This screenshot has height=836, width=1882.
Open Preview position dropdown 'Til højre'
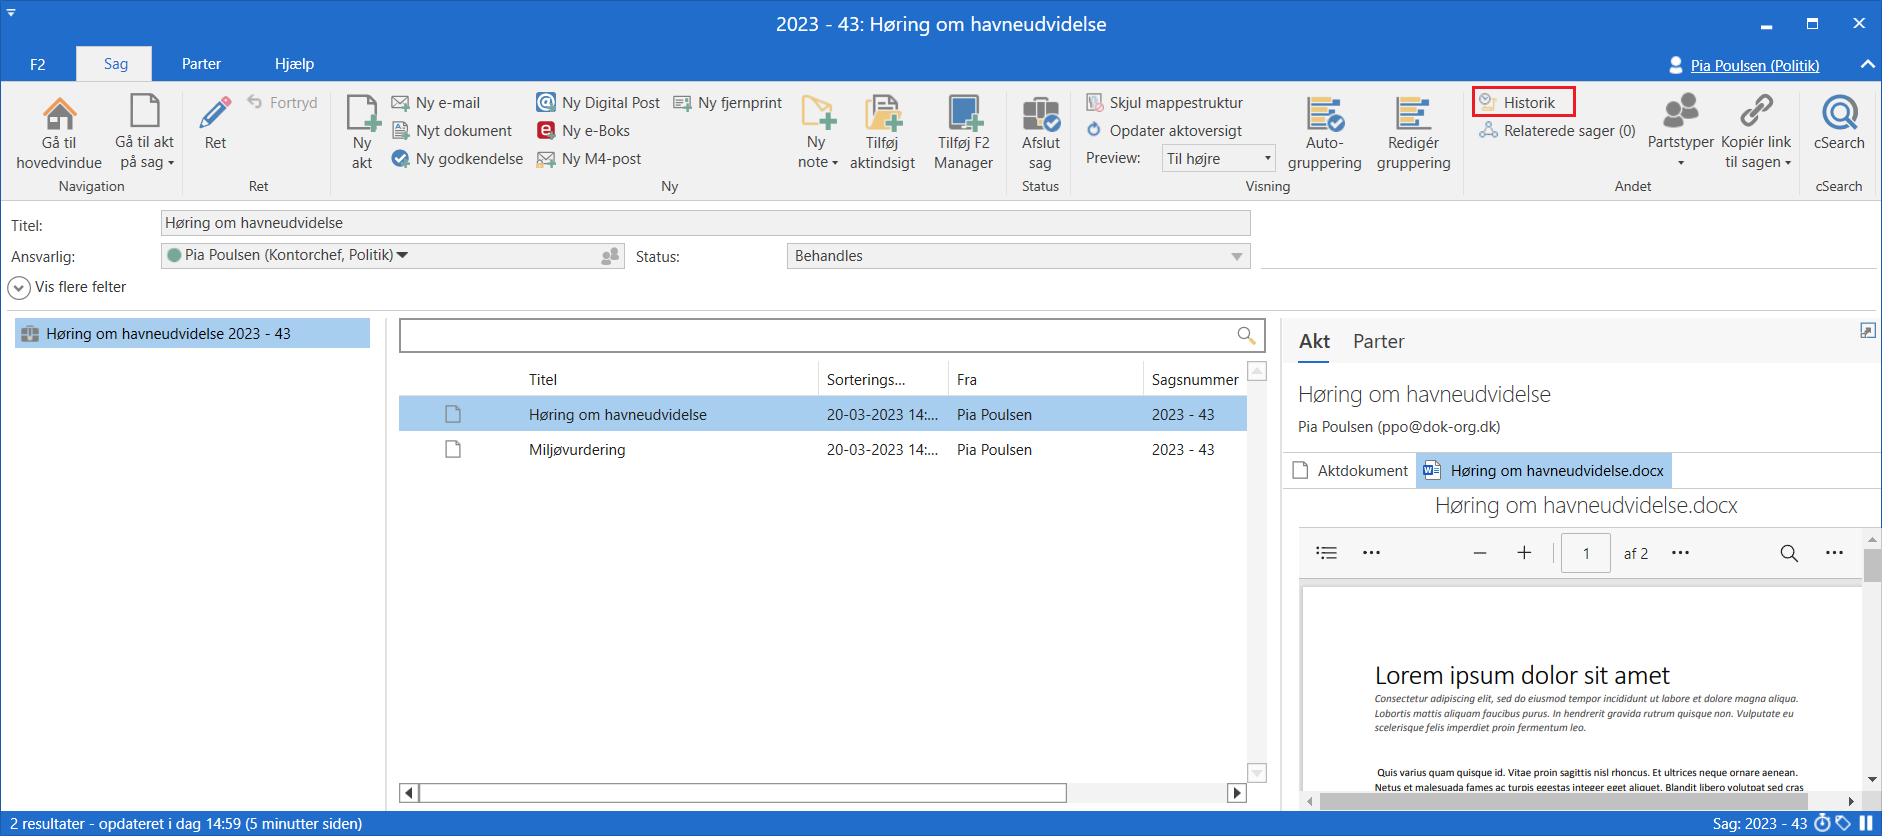click(1218, 158)
